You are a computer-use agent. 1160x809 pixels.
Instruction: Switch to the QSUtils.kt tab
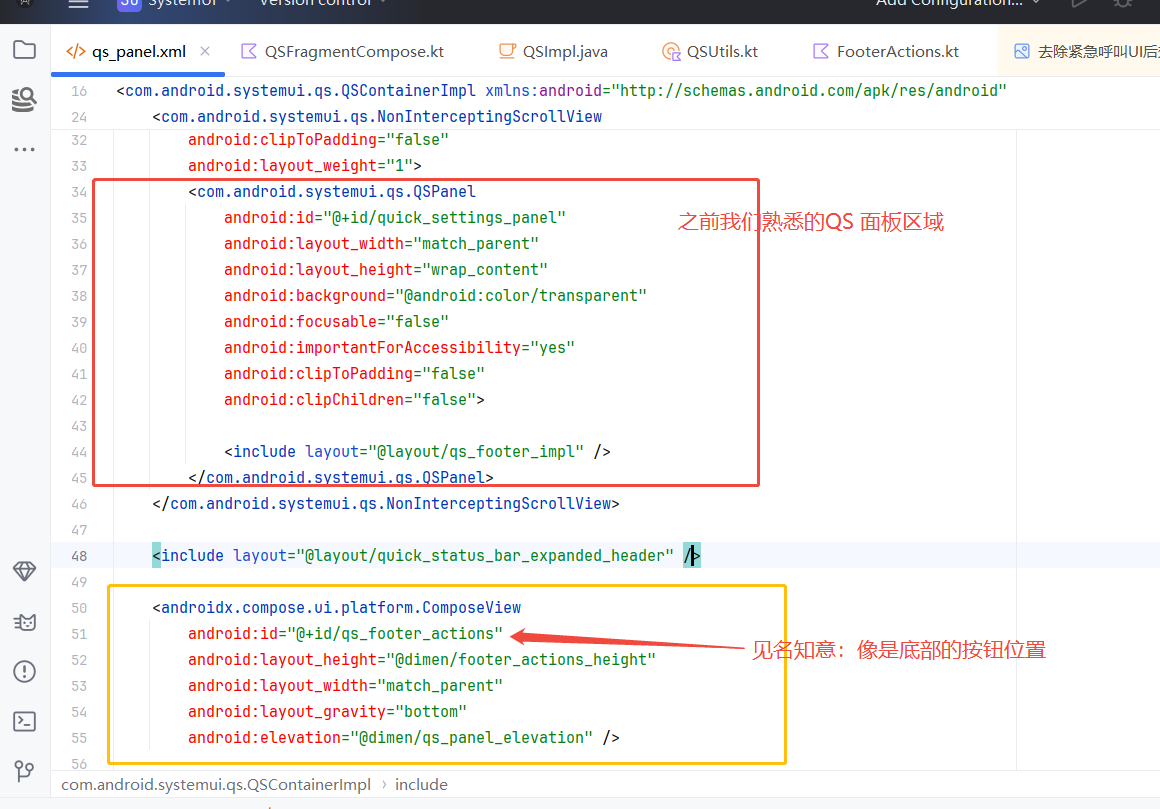[709, 52]
